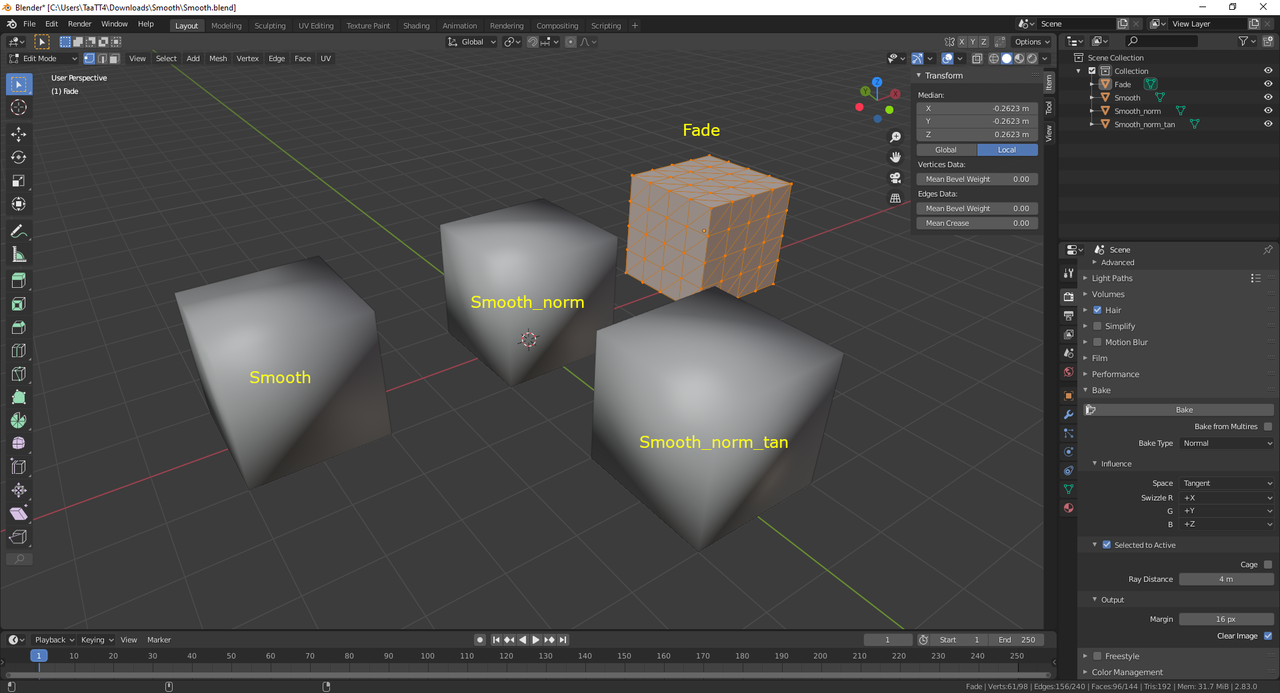Click the camera view gizmo icon
1280x693 pixels.
coord(895,177)
